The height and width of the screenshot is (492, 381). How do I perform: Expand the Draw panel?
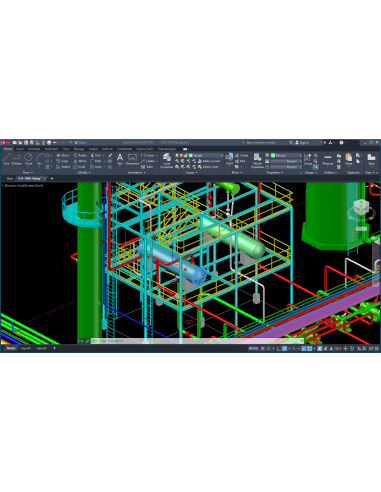click(x=28, y=173)
